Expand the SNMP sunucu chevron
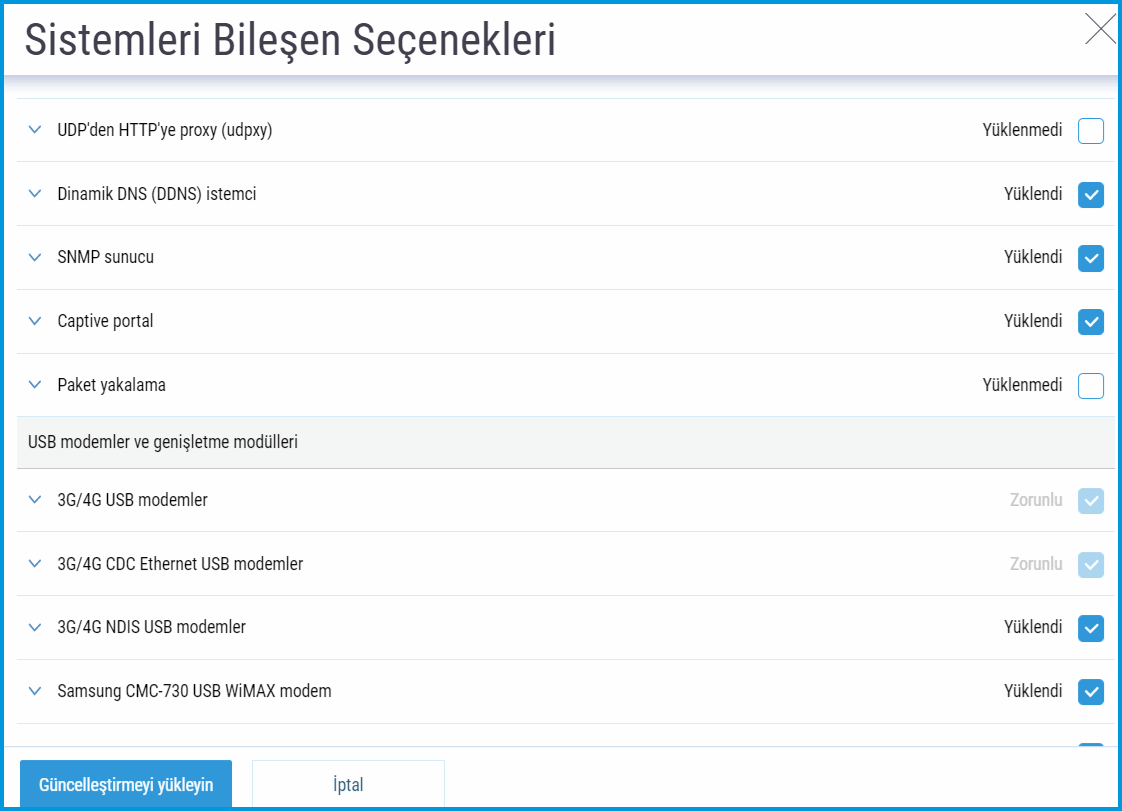This screenshot has height=811, width=1122. click(36, 258)
